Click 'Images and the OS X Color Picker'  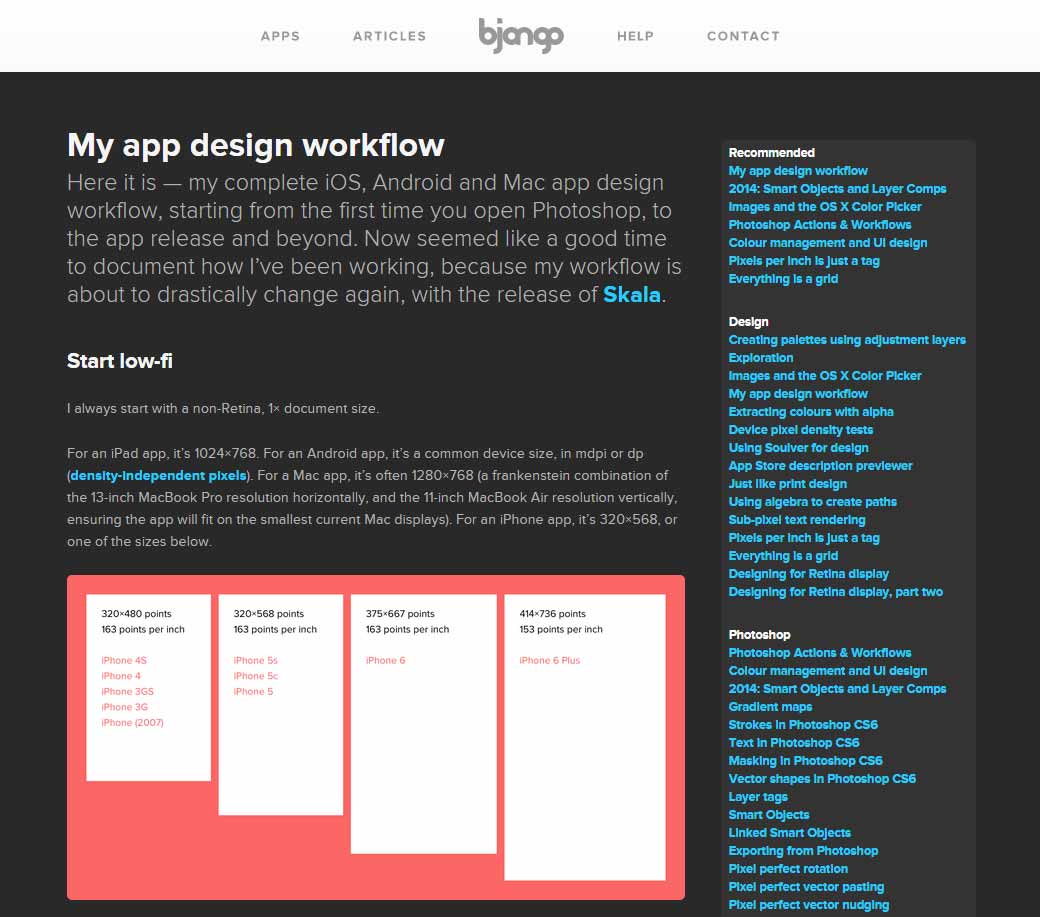823,206
